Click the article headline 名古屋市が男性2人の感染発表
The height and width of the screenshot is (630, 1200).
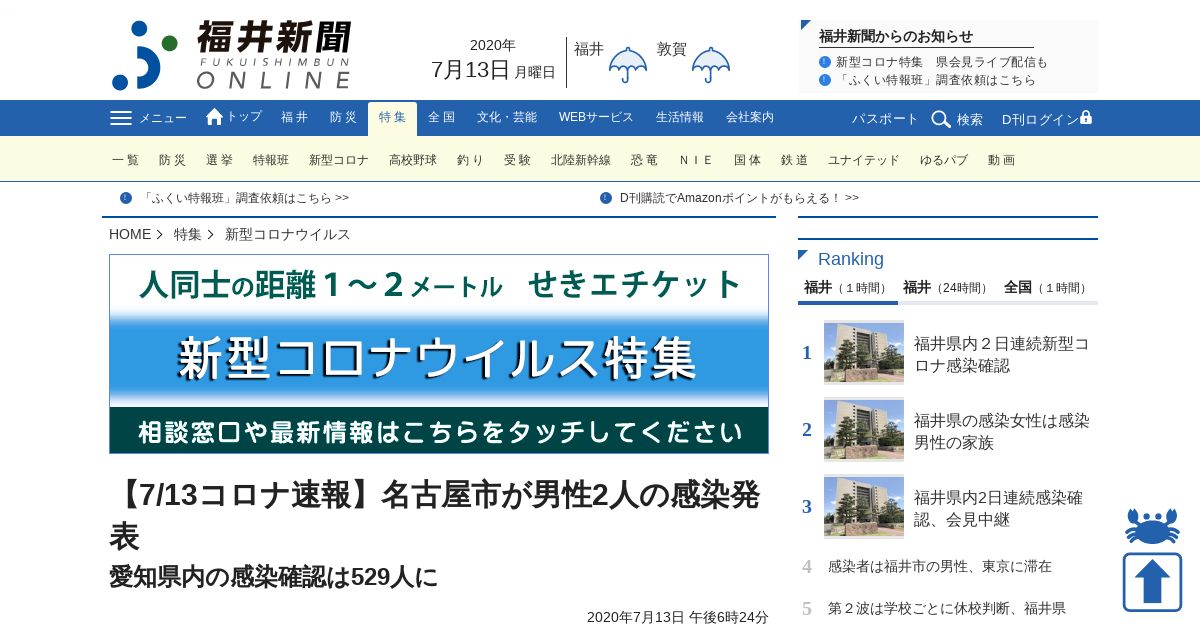click(434, 515)
